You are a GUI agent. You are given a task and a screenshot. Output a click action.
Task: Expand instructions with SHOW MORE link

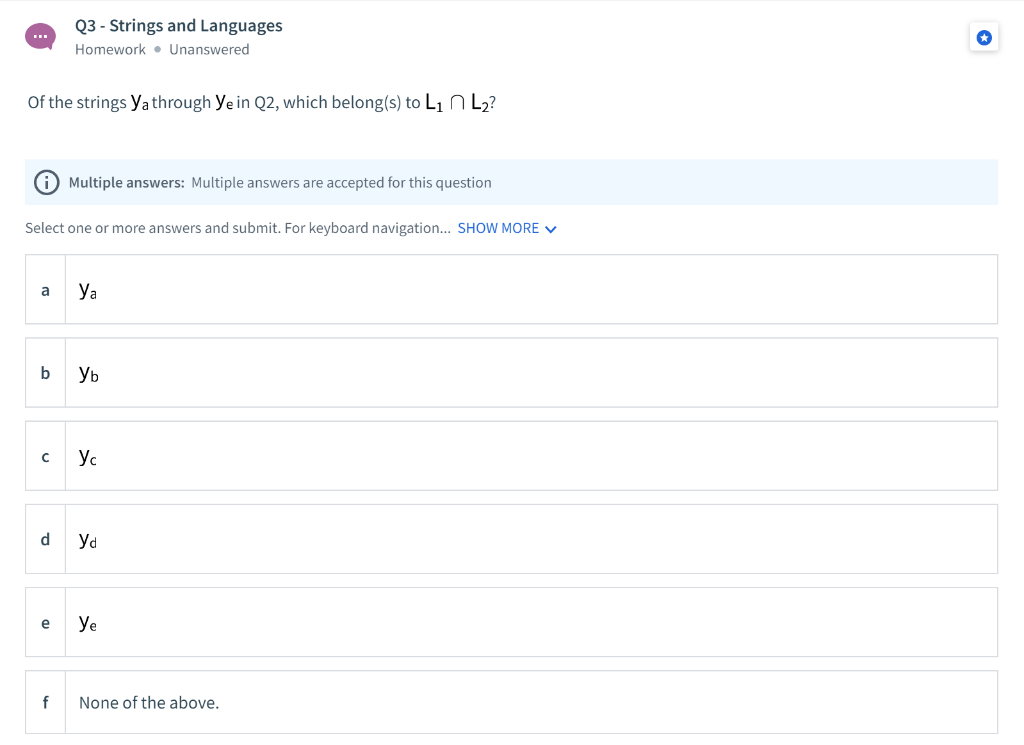pos(498,229)
